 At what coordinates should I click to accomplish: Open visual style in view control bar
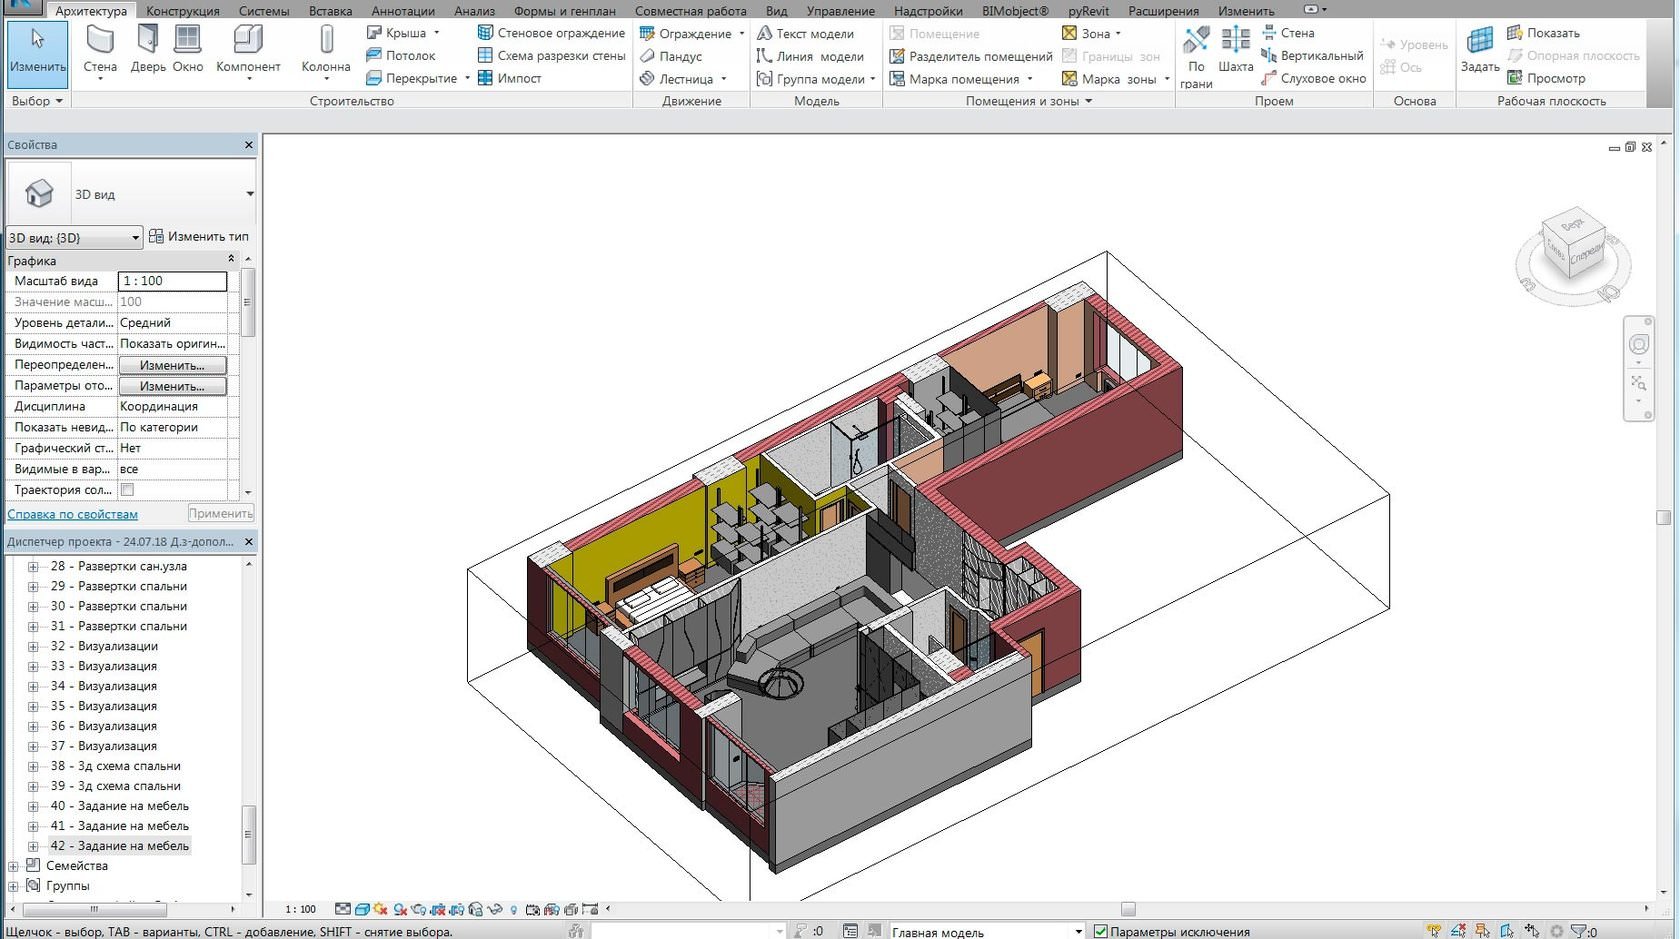pyautogui.click(x=362, y=909)
